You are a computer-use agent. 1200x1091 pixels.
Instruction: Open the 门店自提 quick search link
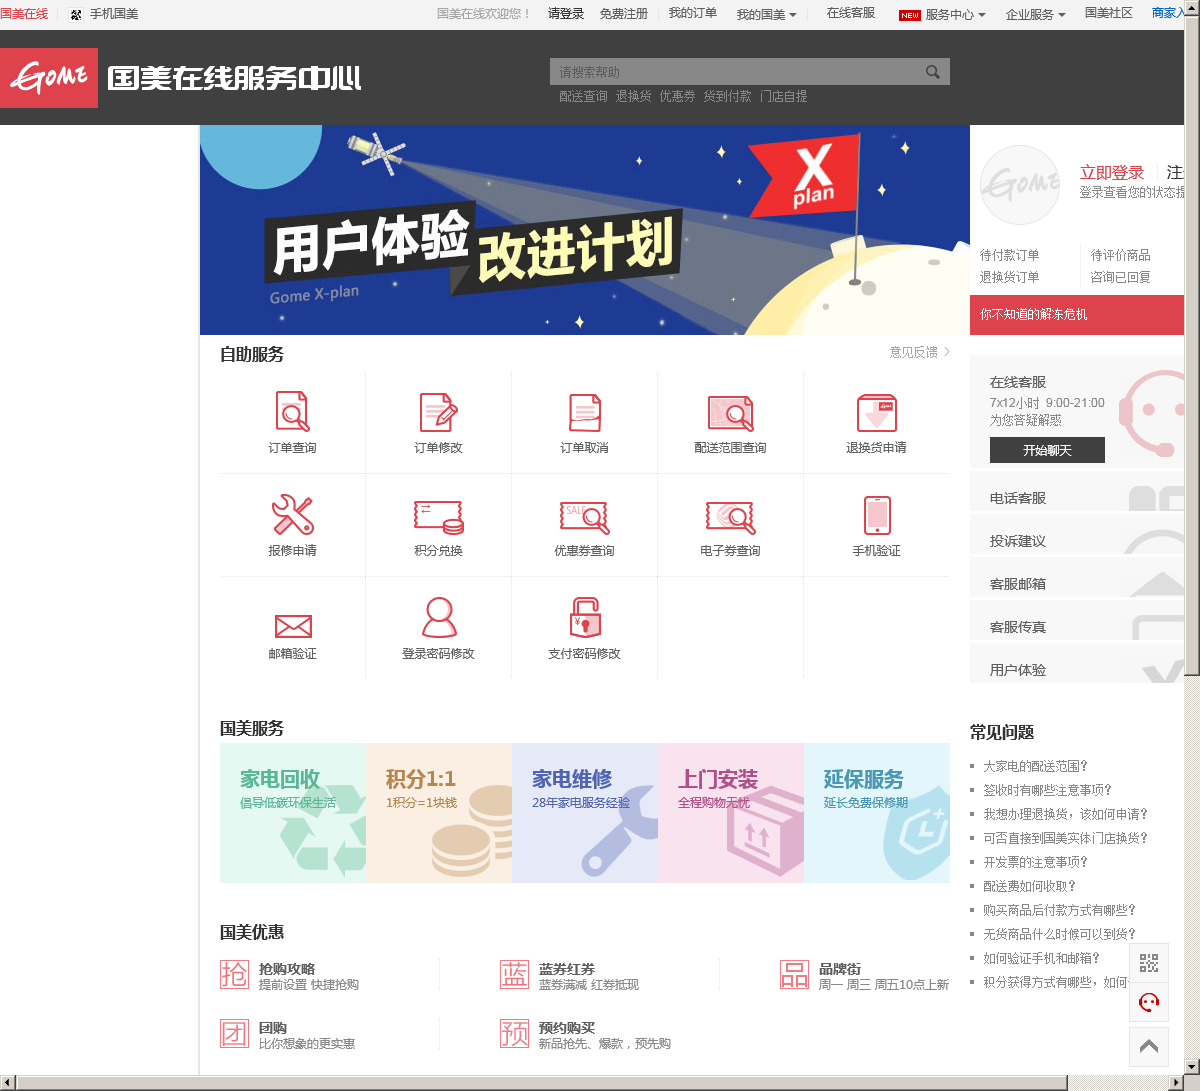(x=783, y=97)
